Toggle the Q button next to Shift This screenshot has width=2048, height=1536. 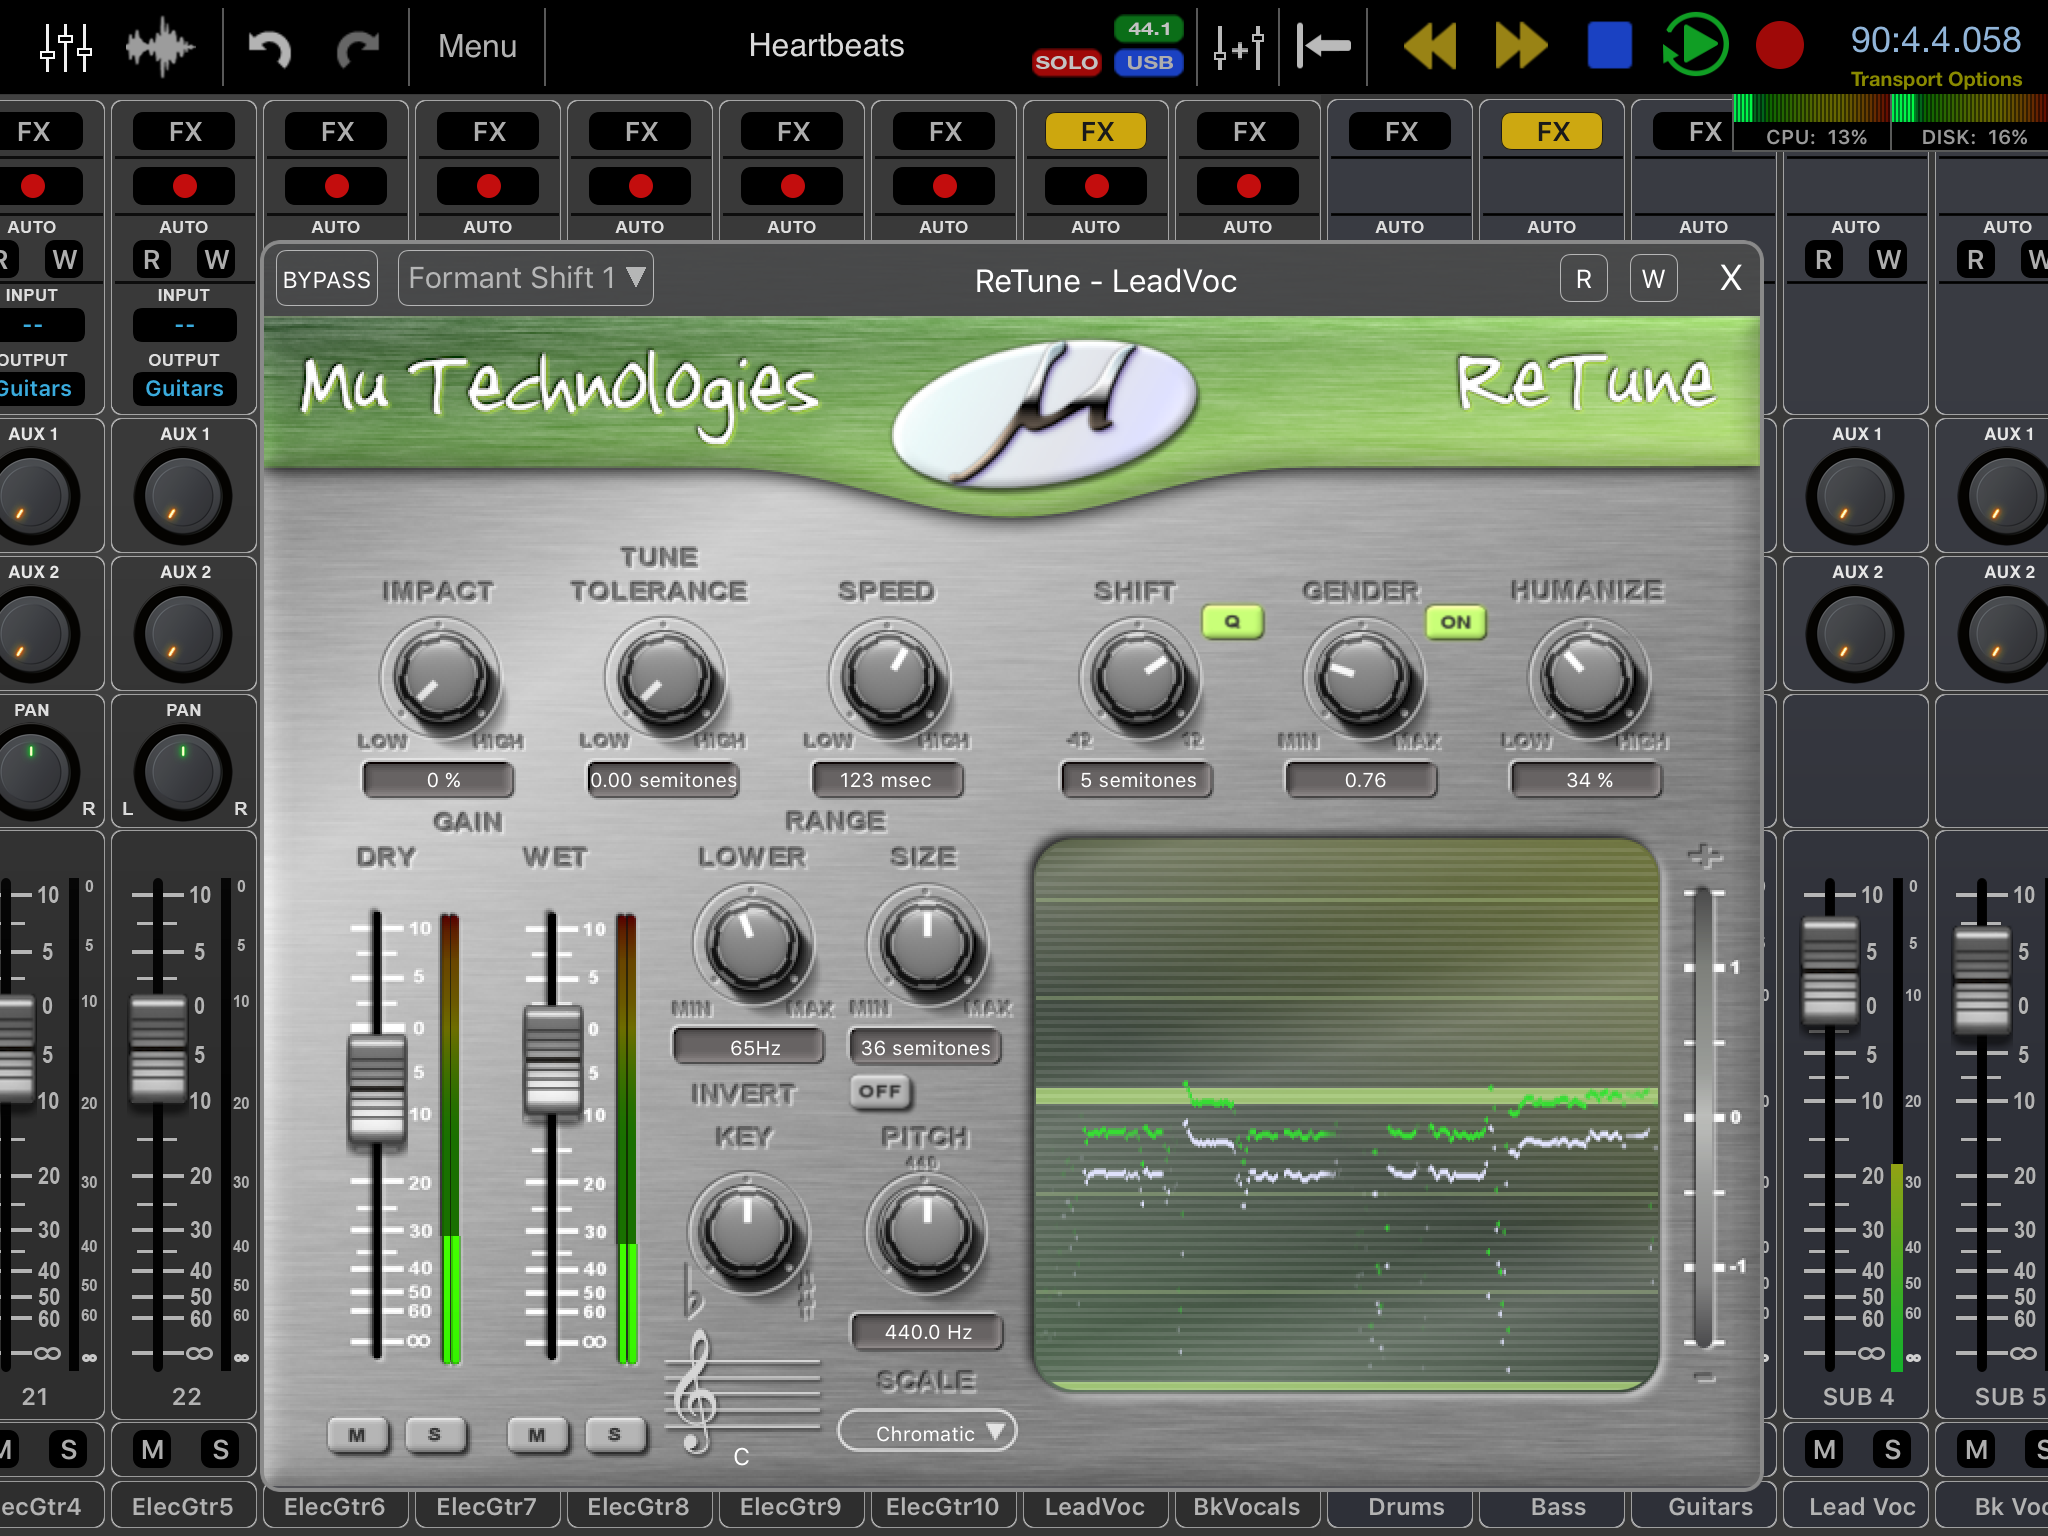coord(1232,621)
